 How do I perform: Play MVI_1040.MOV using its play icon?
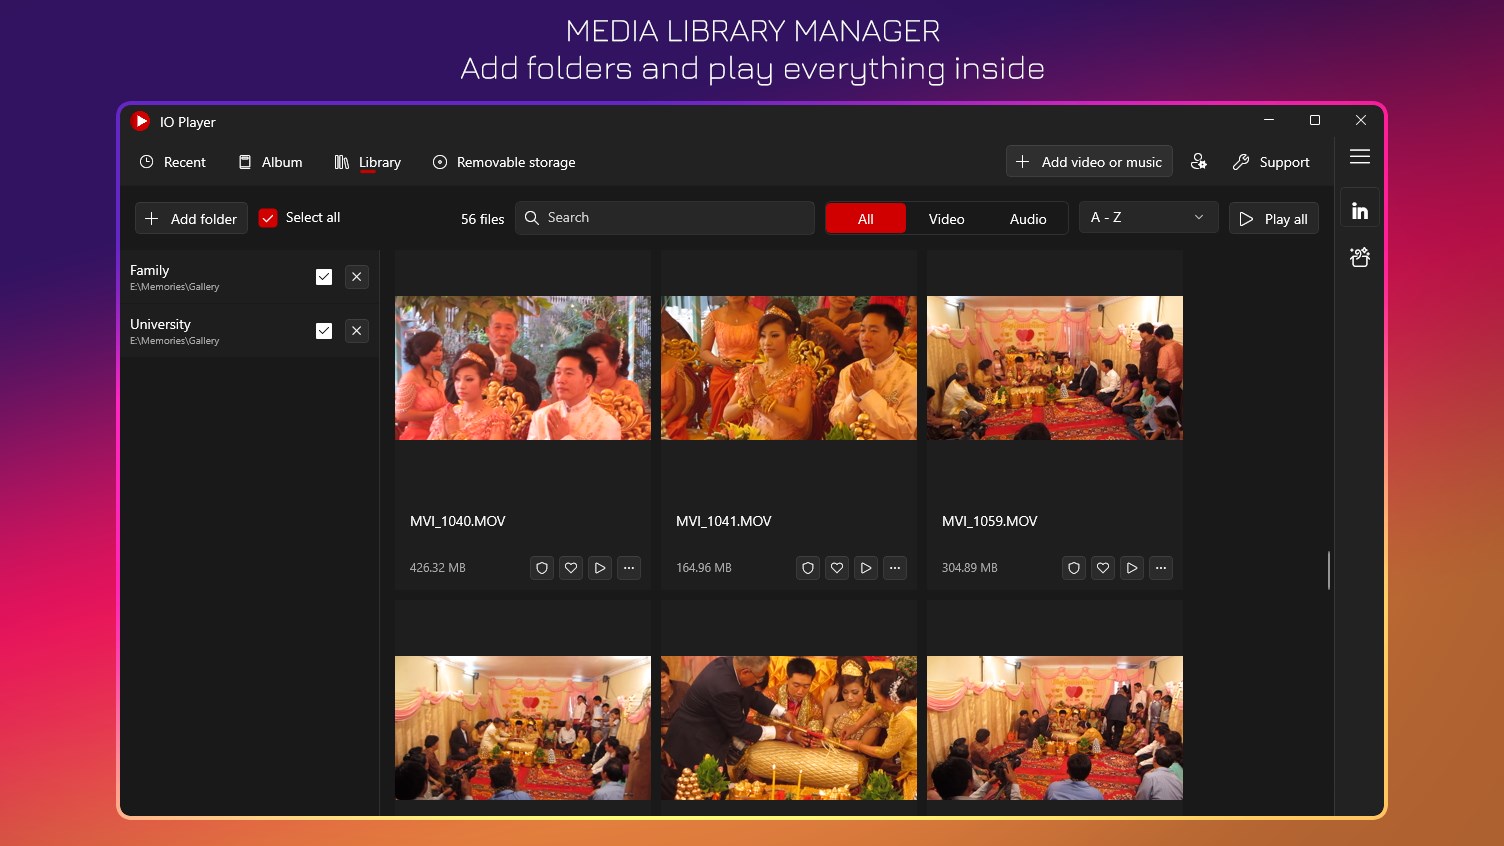600,568
